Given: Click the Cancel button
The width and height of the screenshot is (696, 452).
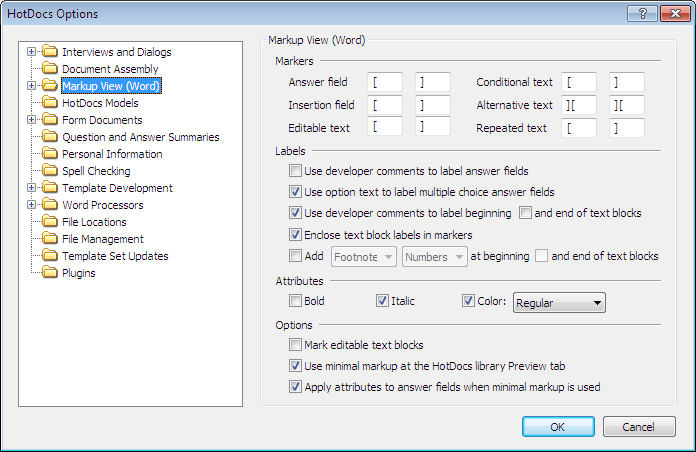Looking at the screenshot, I should coord(639,427).
